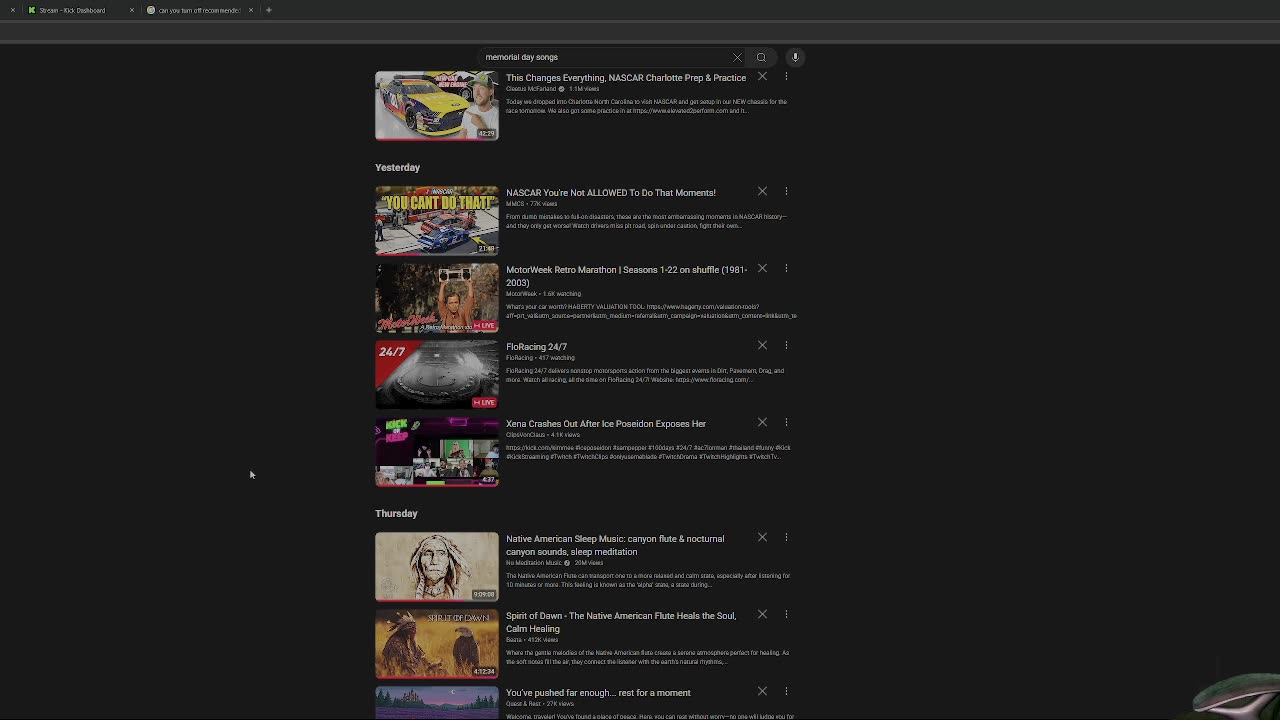
Task: Play the purple landscape 'rest for a moment' thumbnail
Action: pyautogui.click(x=437, y=703)
